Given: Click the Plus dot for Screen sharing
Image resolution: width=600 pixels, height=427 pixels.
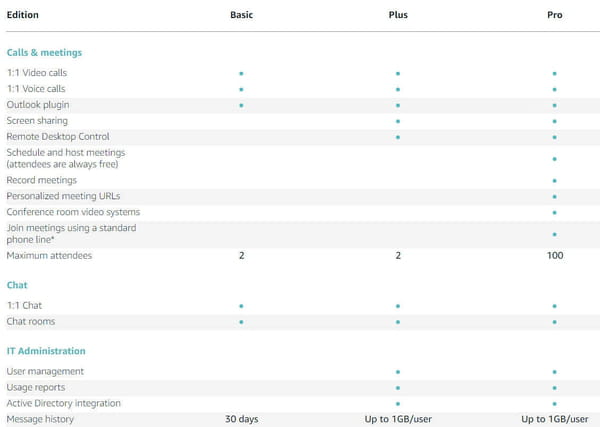Looking at the screenshot, I should 398,121.
